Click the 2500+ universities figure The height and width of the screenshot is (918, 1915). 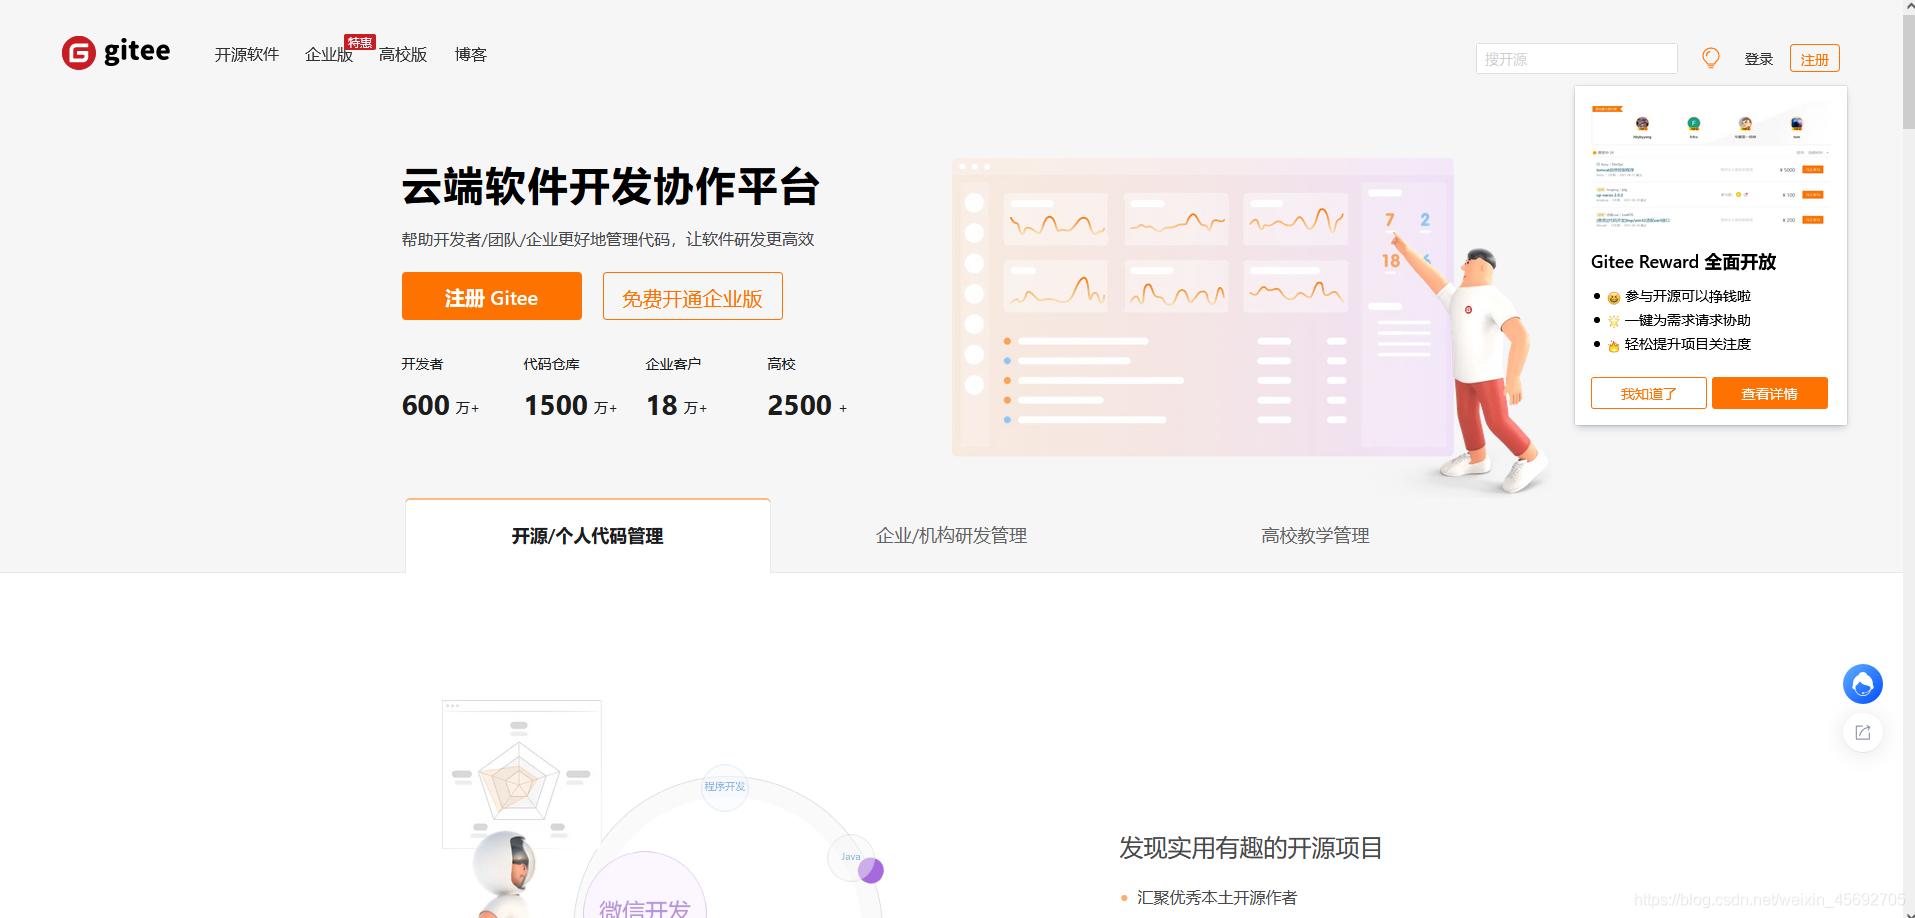(807, 405)
